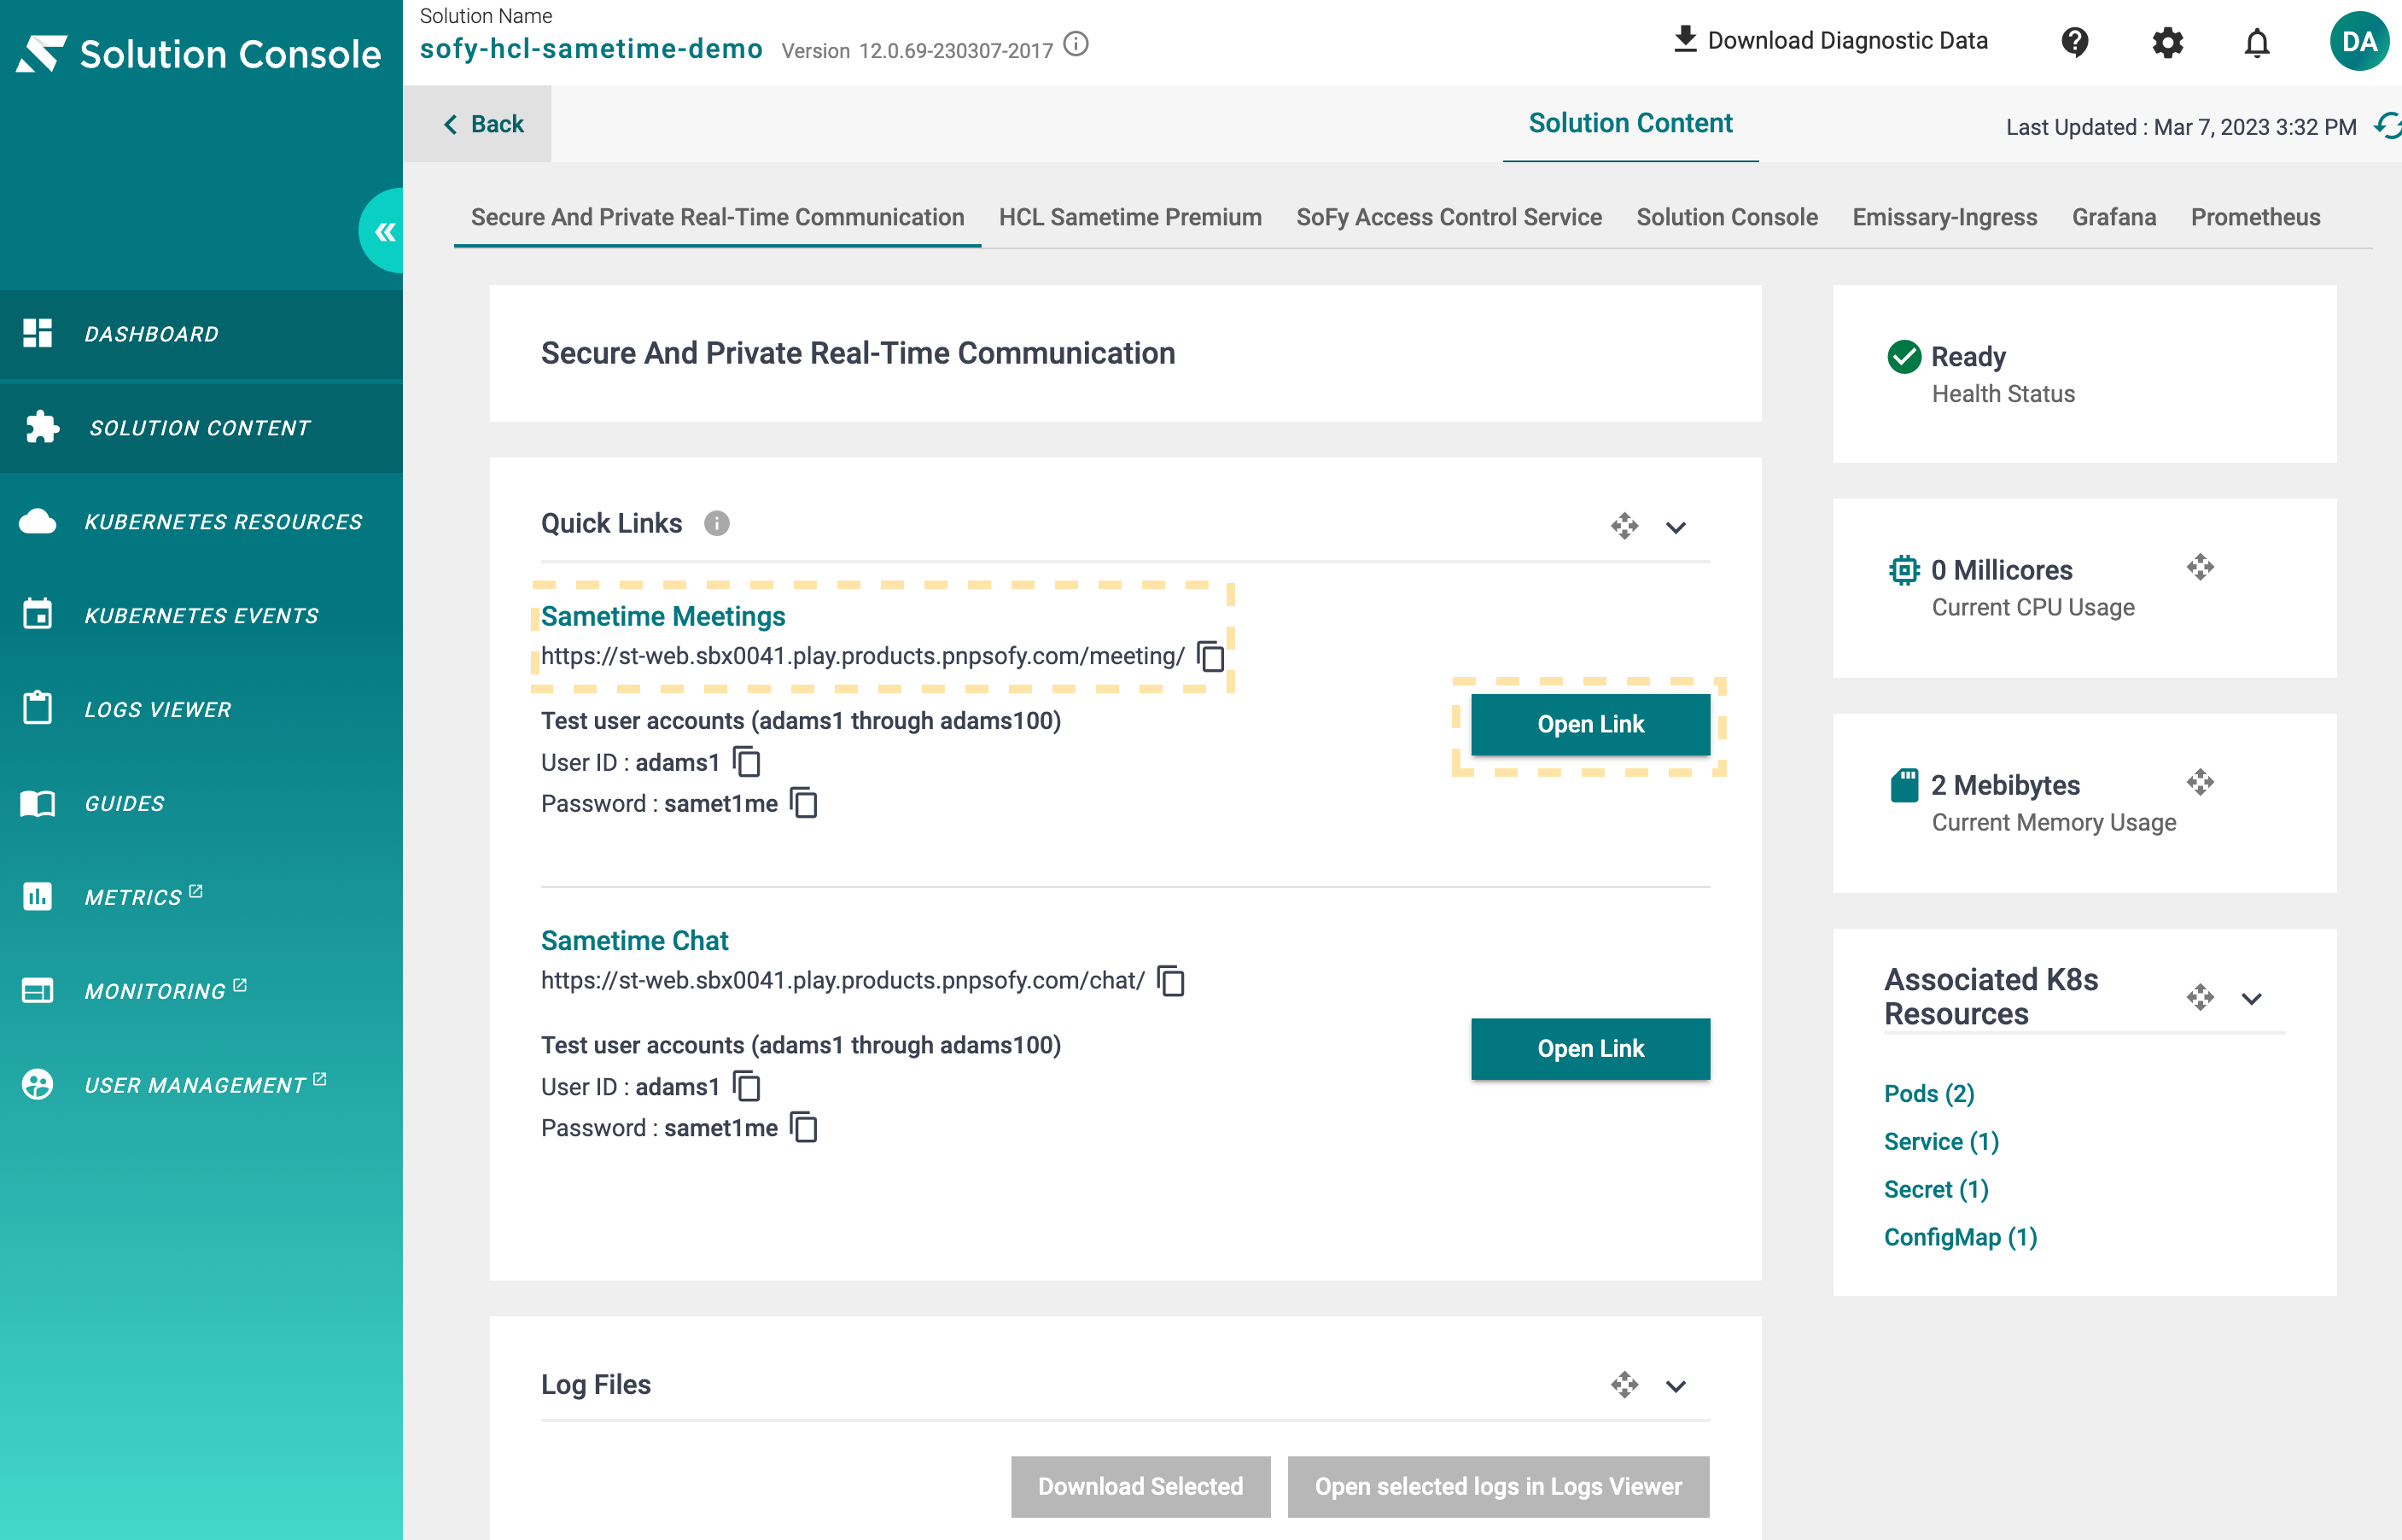Select the Solution Content header tab
Viewport: 2402px width, 1540px height.
click(1630, 123)
